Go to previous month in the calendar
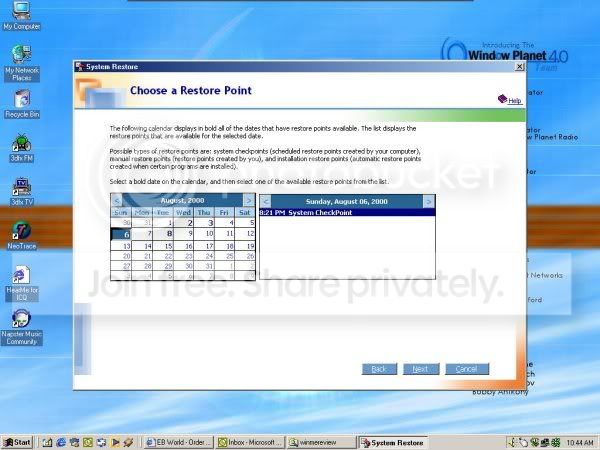Screen dimensions: 600x450 point(117,201)
